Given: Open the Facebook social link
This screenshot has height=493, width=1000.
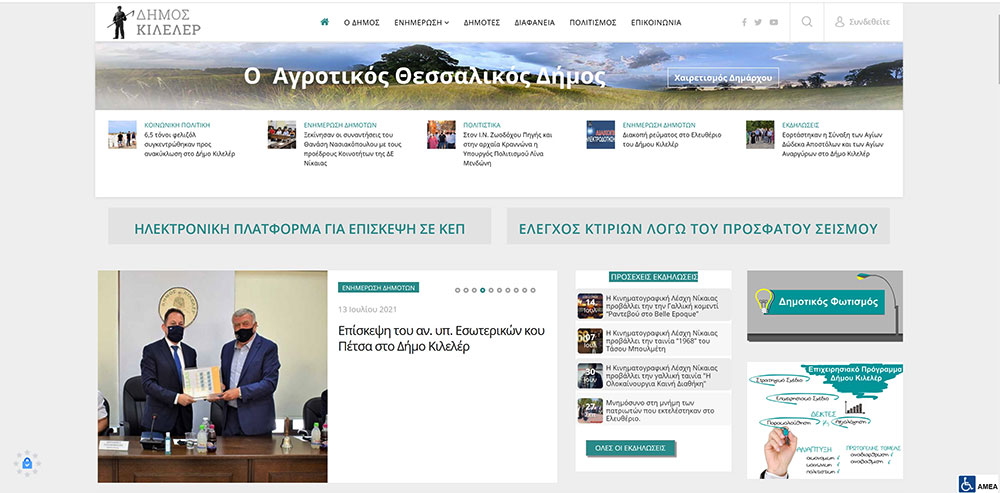Looking at the screenshot, I should (x=744, y=22).
